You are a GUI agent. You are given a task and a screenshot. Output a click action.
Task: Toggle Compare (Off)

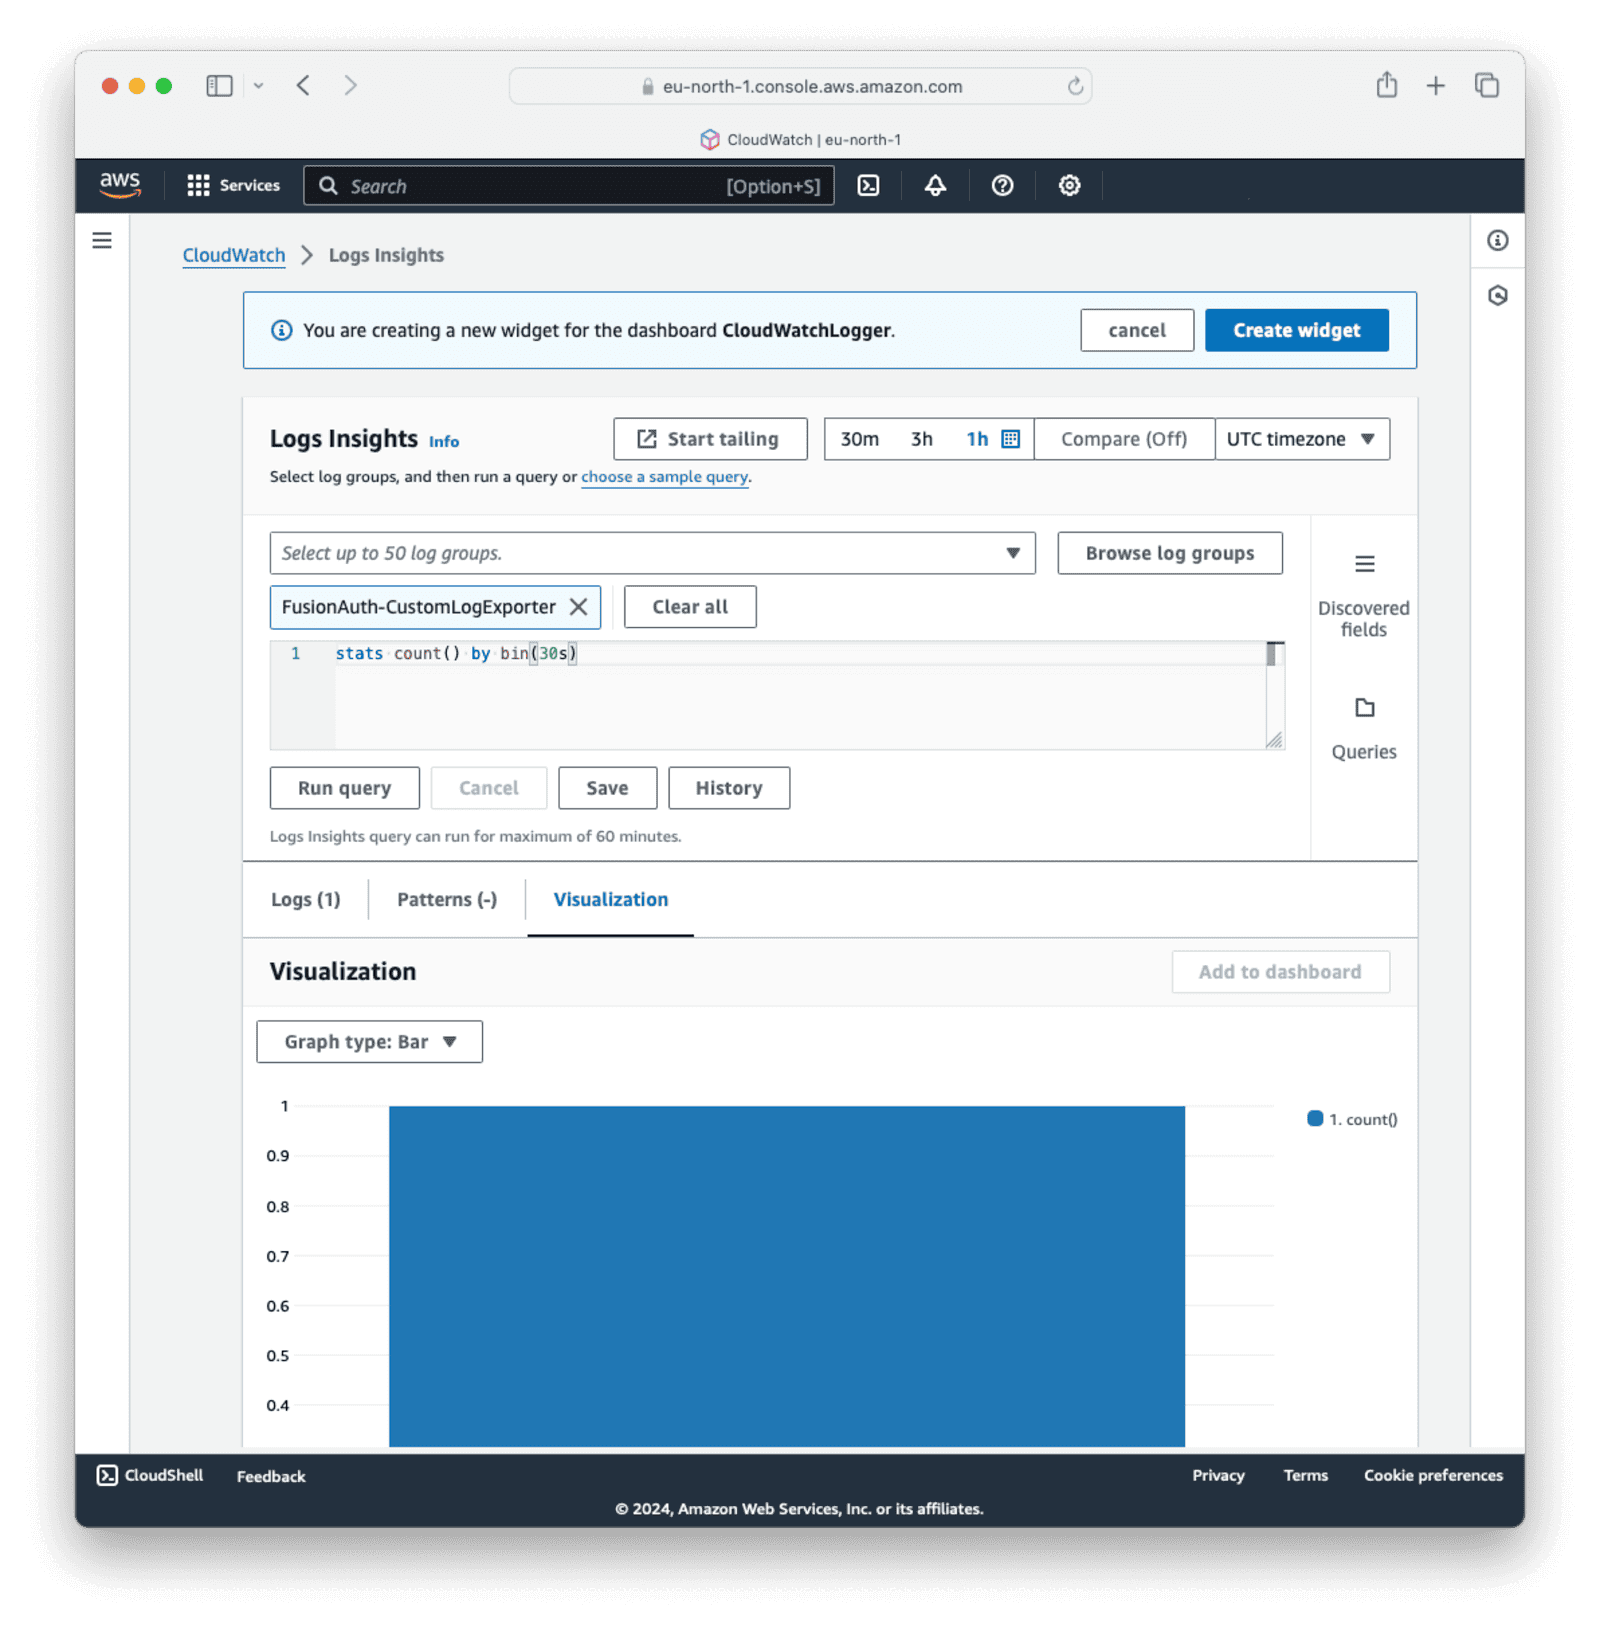point(1124,439)
